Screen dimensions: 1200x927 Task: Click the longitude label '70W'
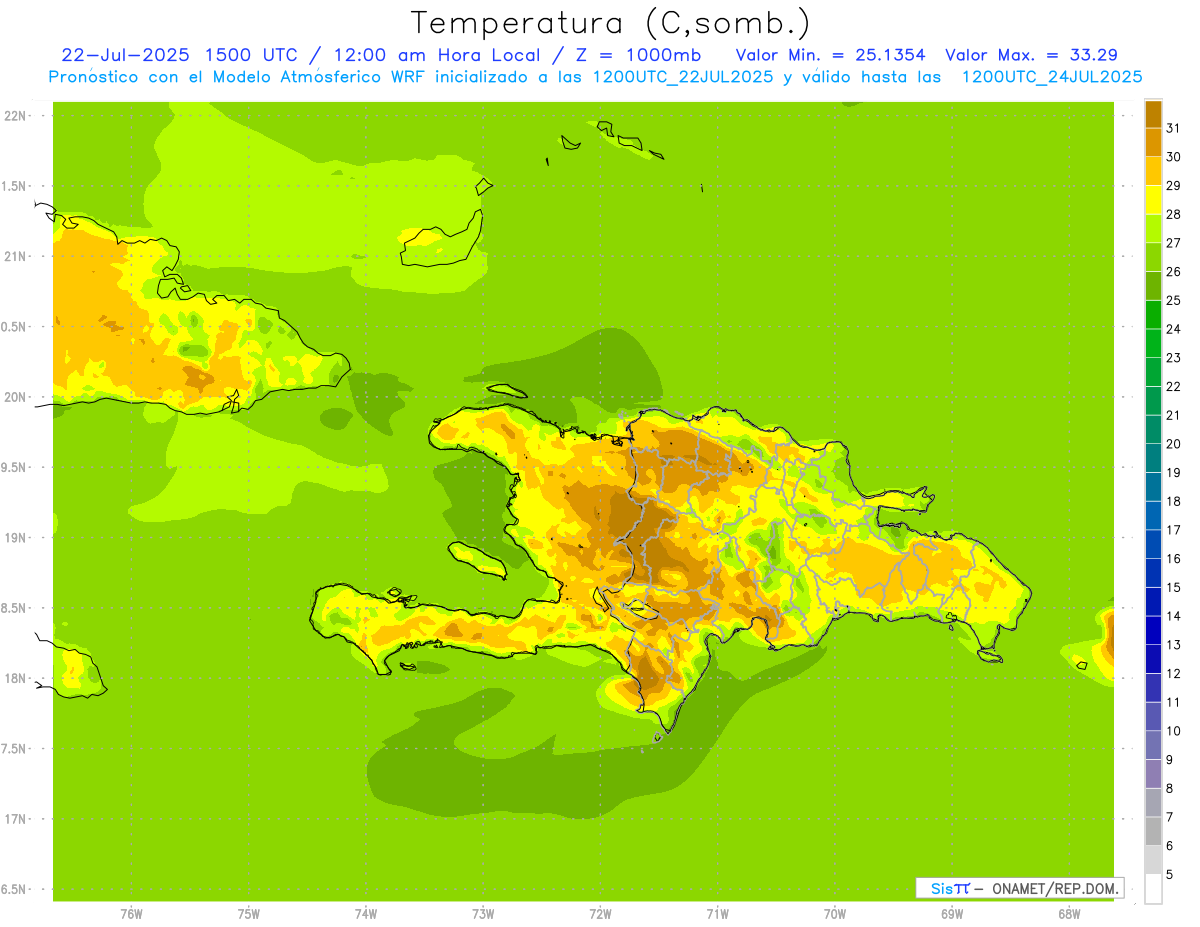coord(835,914)
